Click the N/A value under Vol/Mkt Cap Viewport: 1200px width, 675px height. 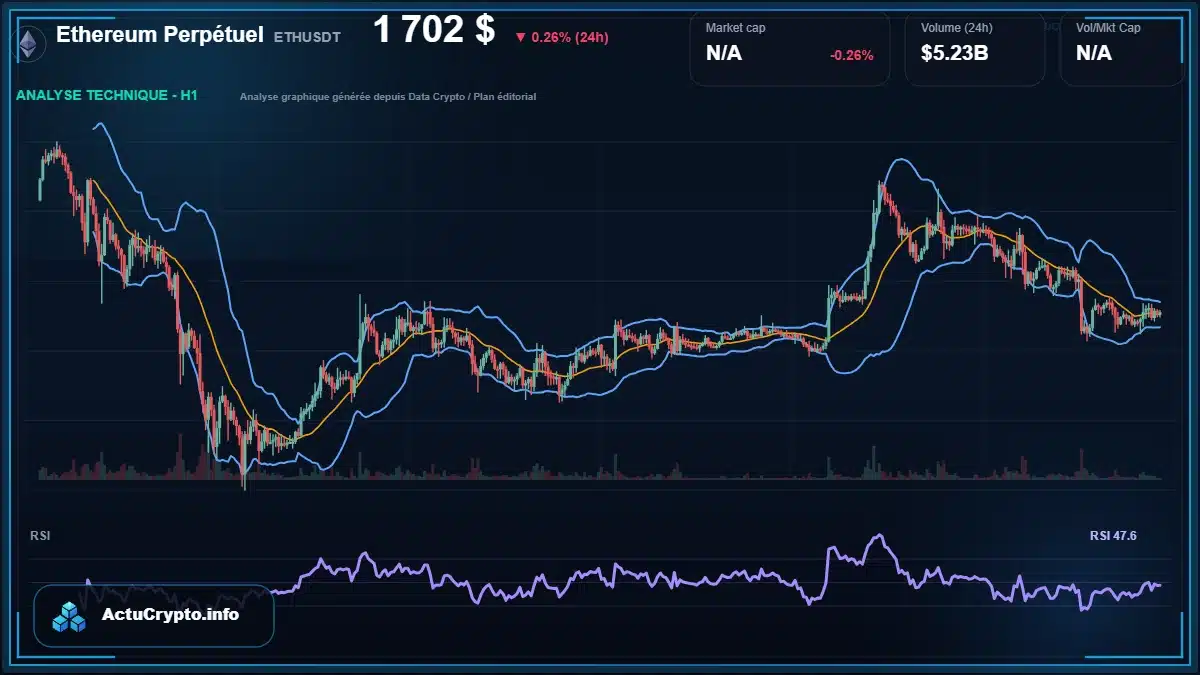(x=1094, y=53)
